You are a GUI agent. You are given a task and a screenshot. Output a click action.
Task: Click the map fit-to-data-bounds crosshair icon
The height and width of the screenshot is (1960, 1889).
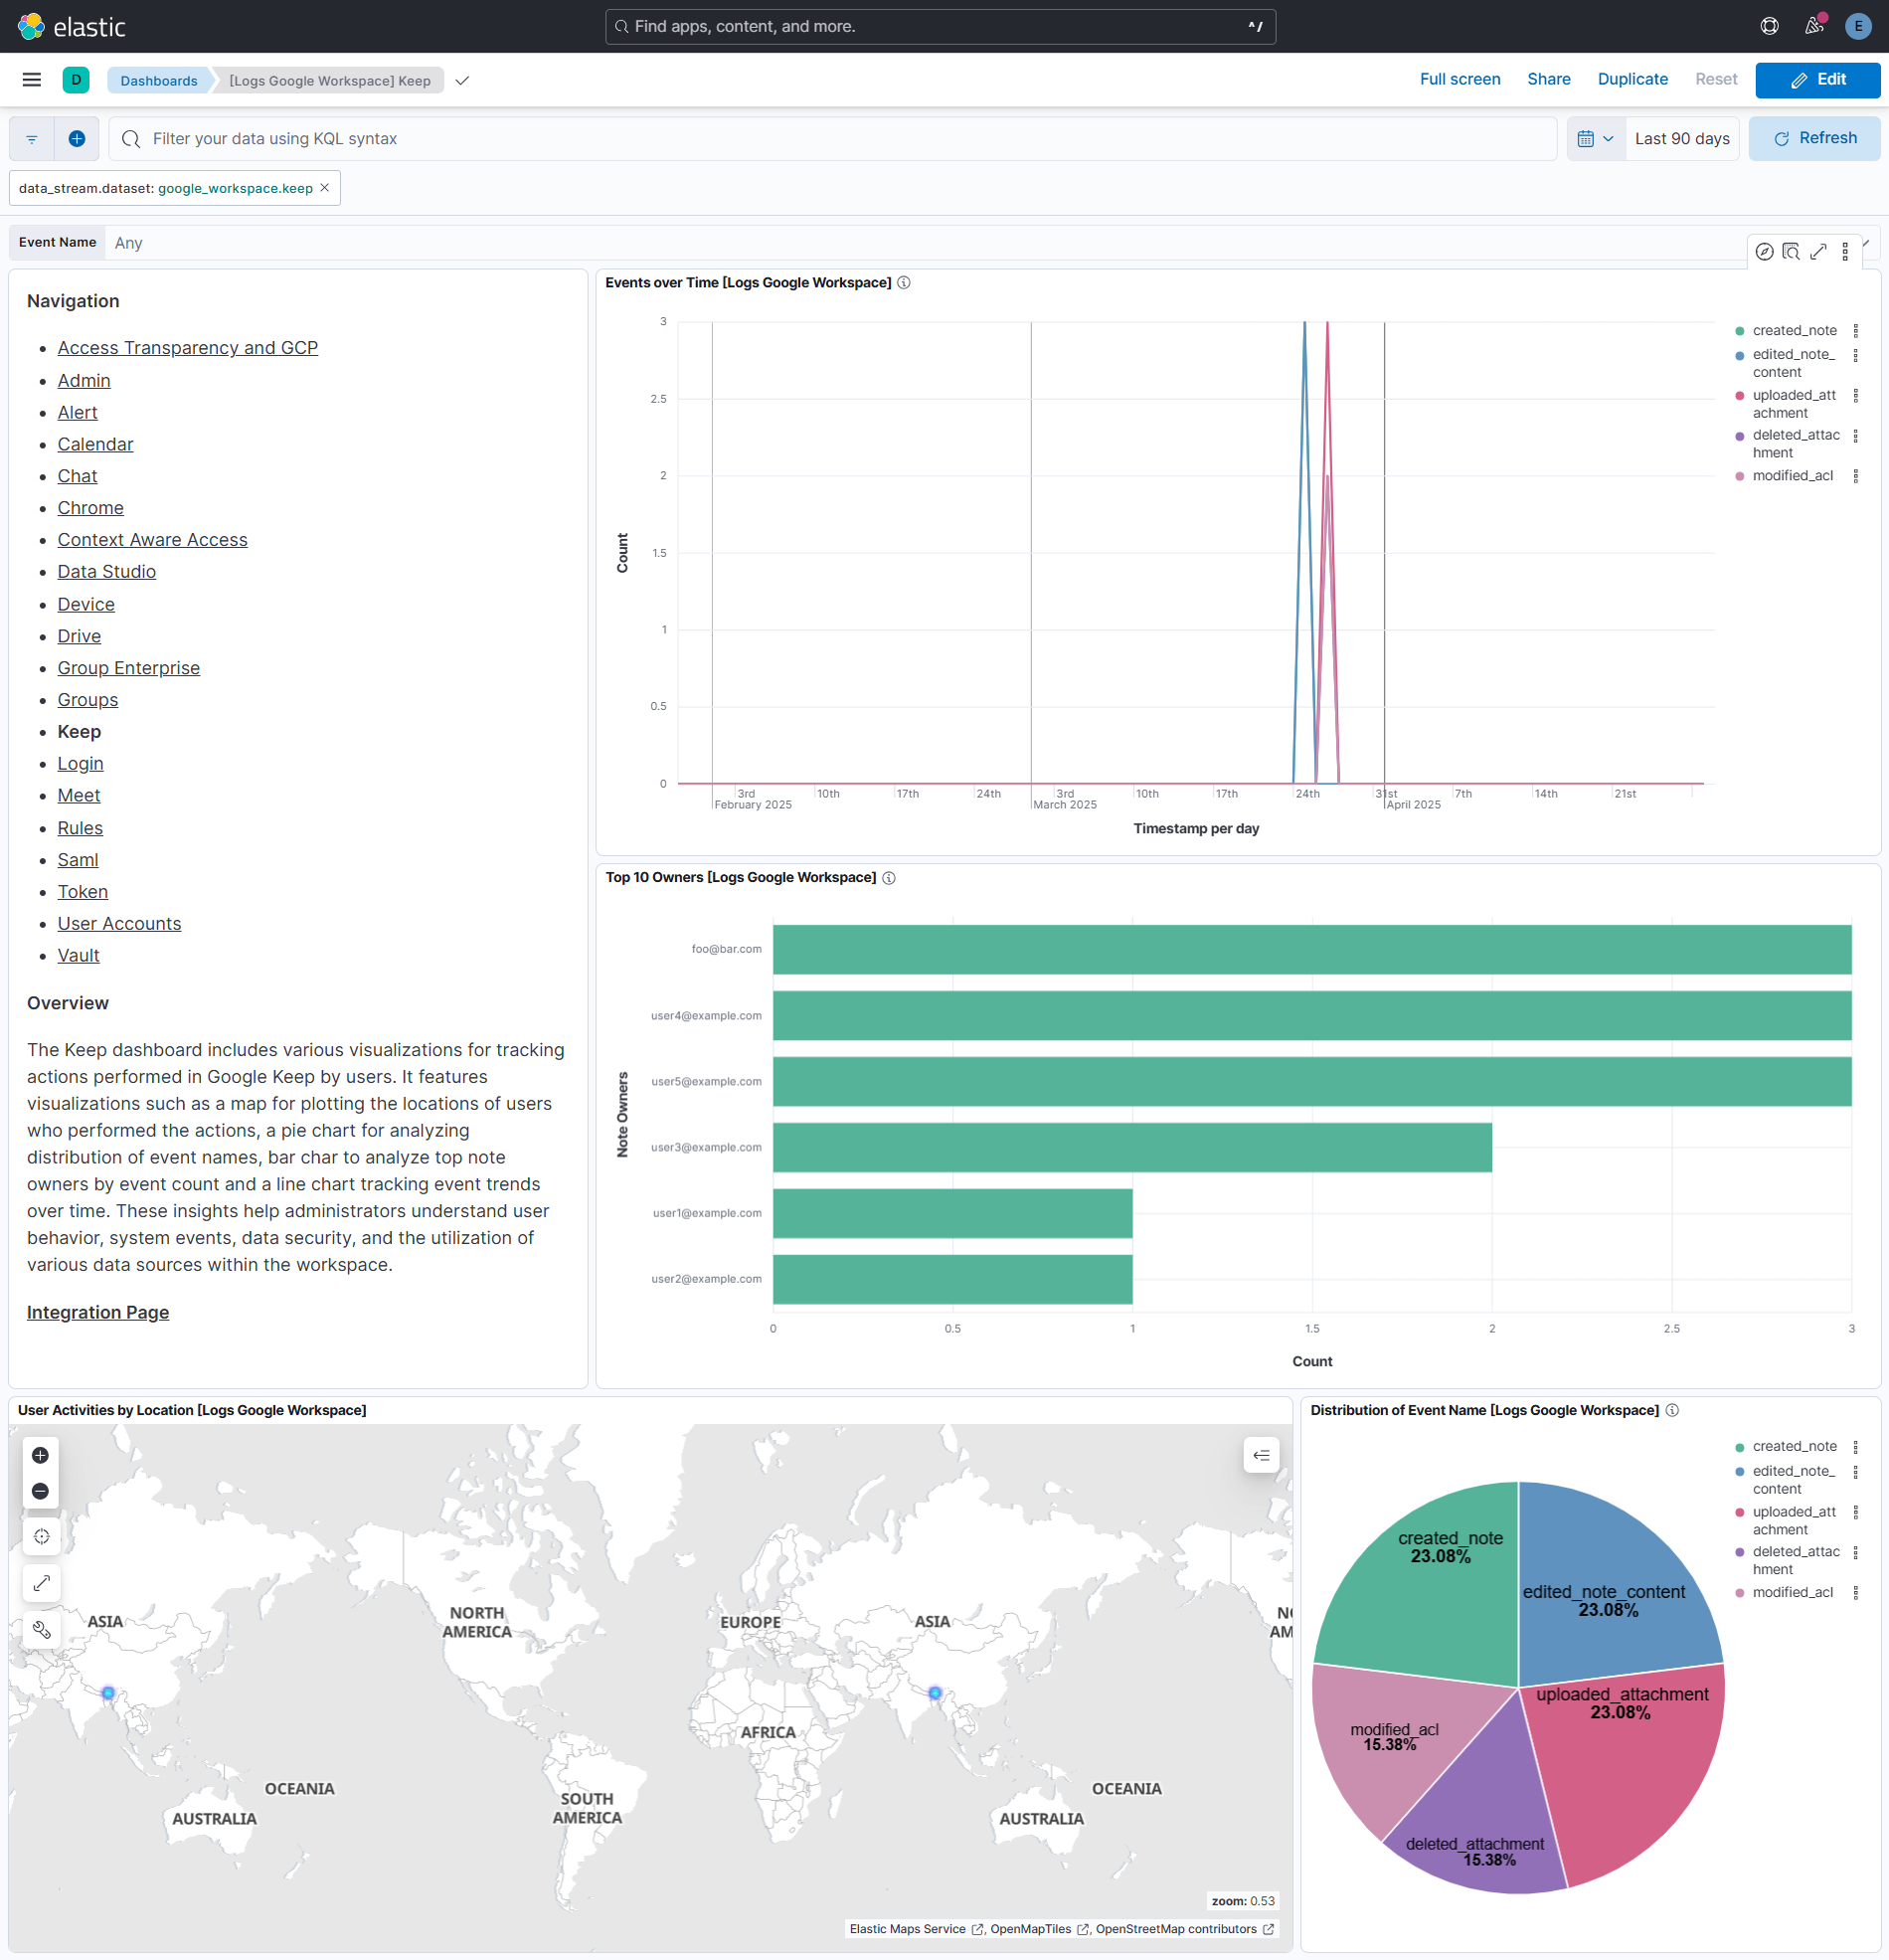point(41,1537)
